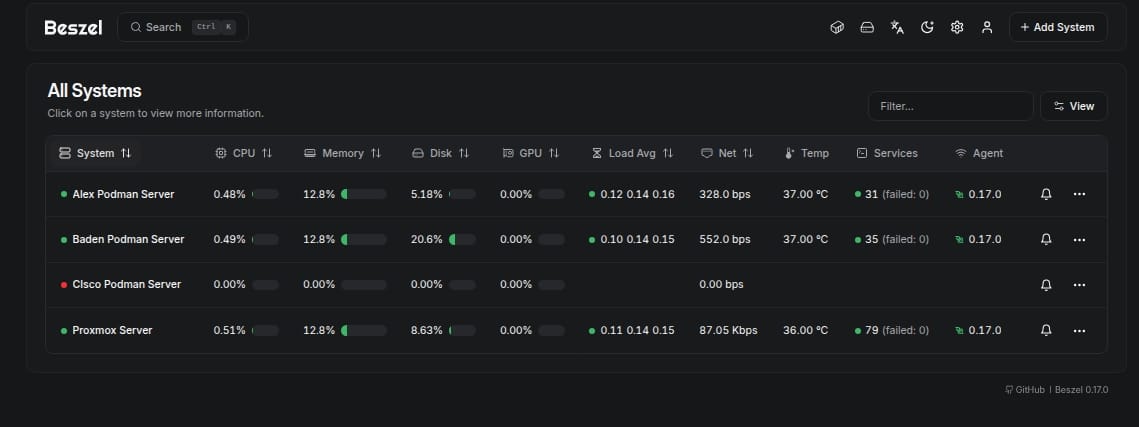Click the Filter input field
The width and height of the screenshot is (1139, 427).
tap(950, 106)
